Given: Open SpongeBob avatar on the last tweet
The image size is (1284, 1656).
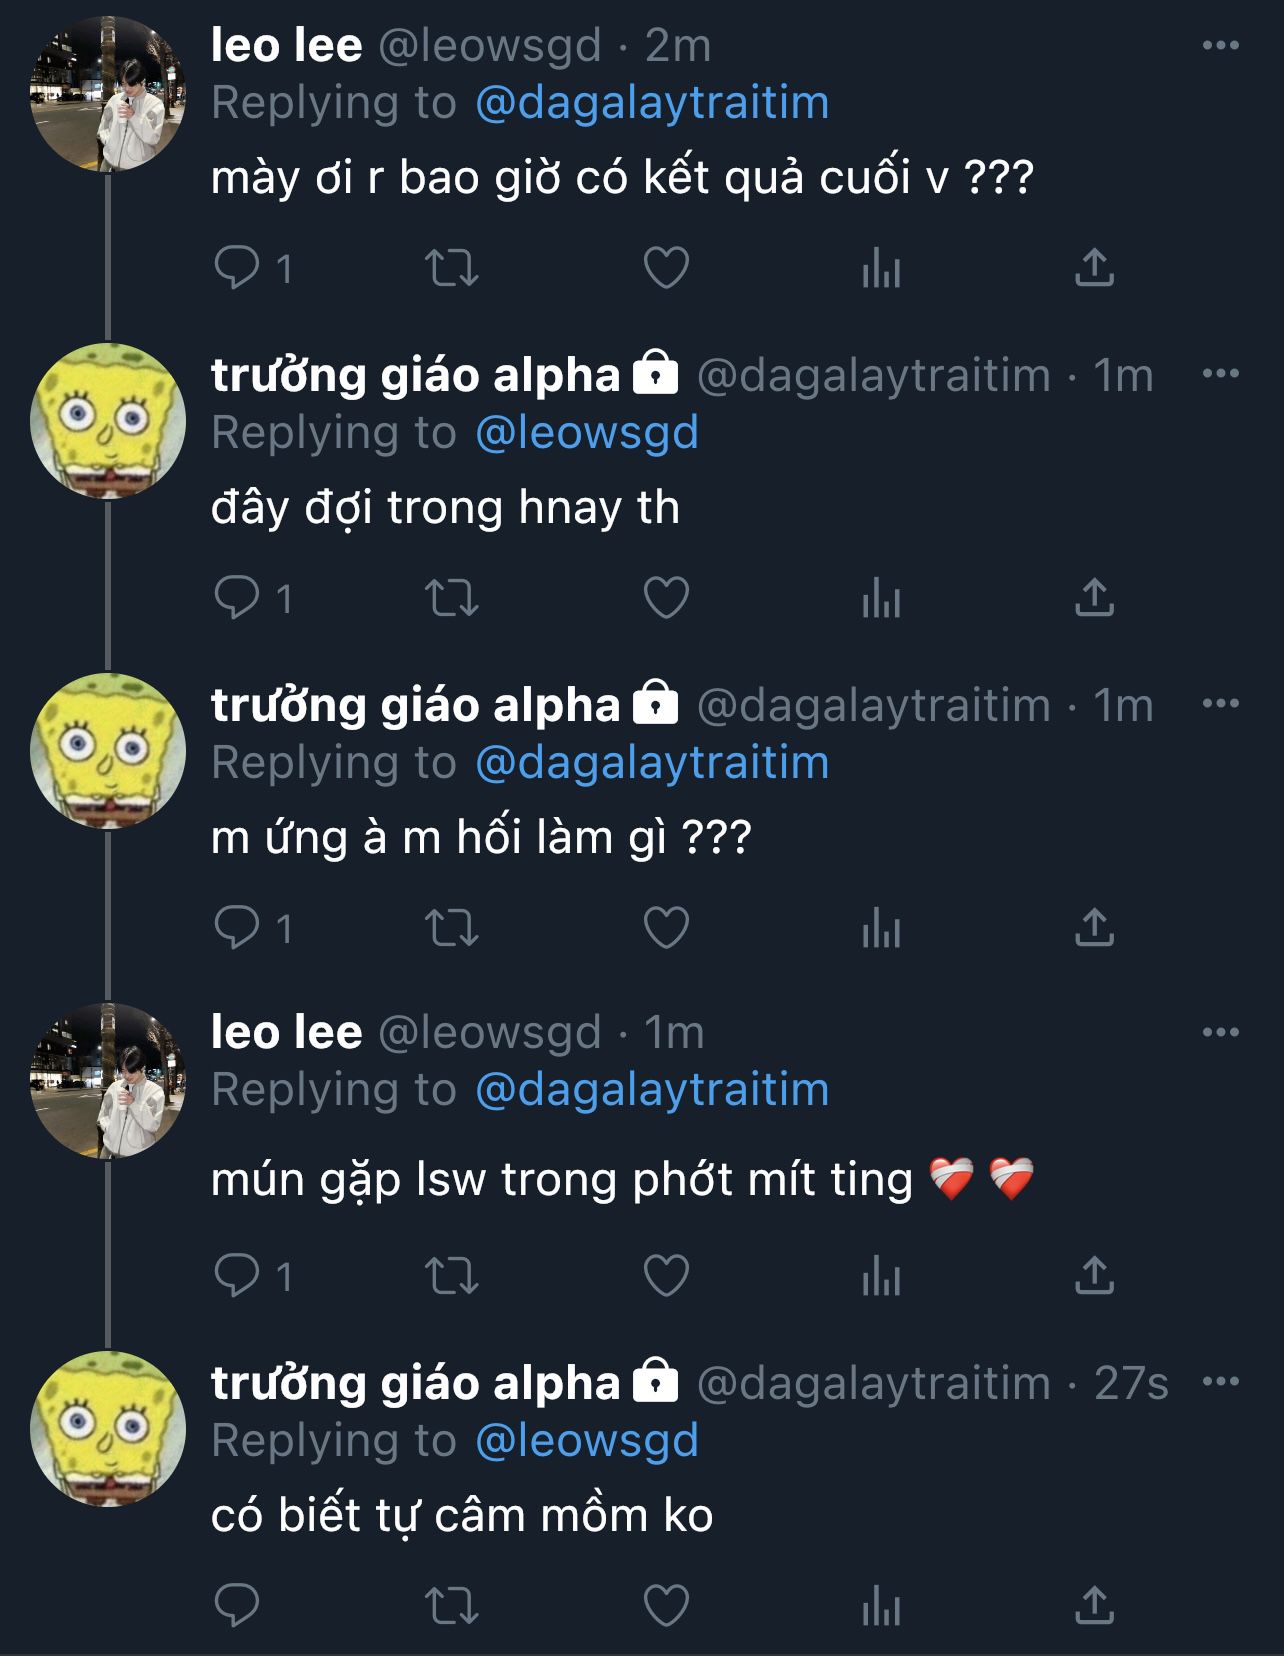Looking at the screenshot, I should click(x=108, y=1428).
